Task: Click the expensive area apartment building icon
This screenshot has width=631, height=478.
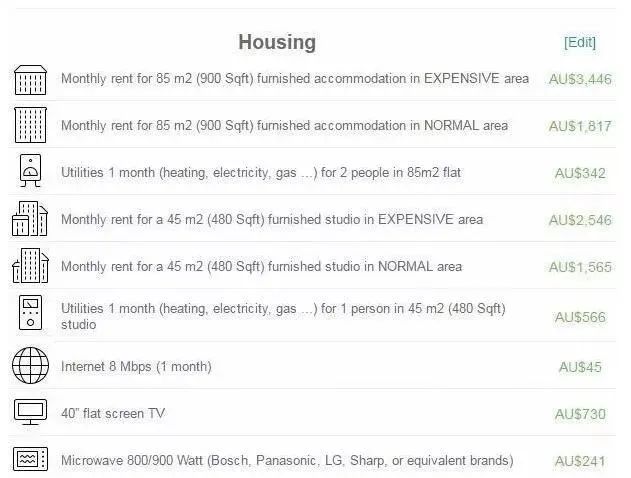Action: pyautogui.click(x=30, y=79)
